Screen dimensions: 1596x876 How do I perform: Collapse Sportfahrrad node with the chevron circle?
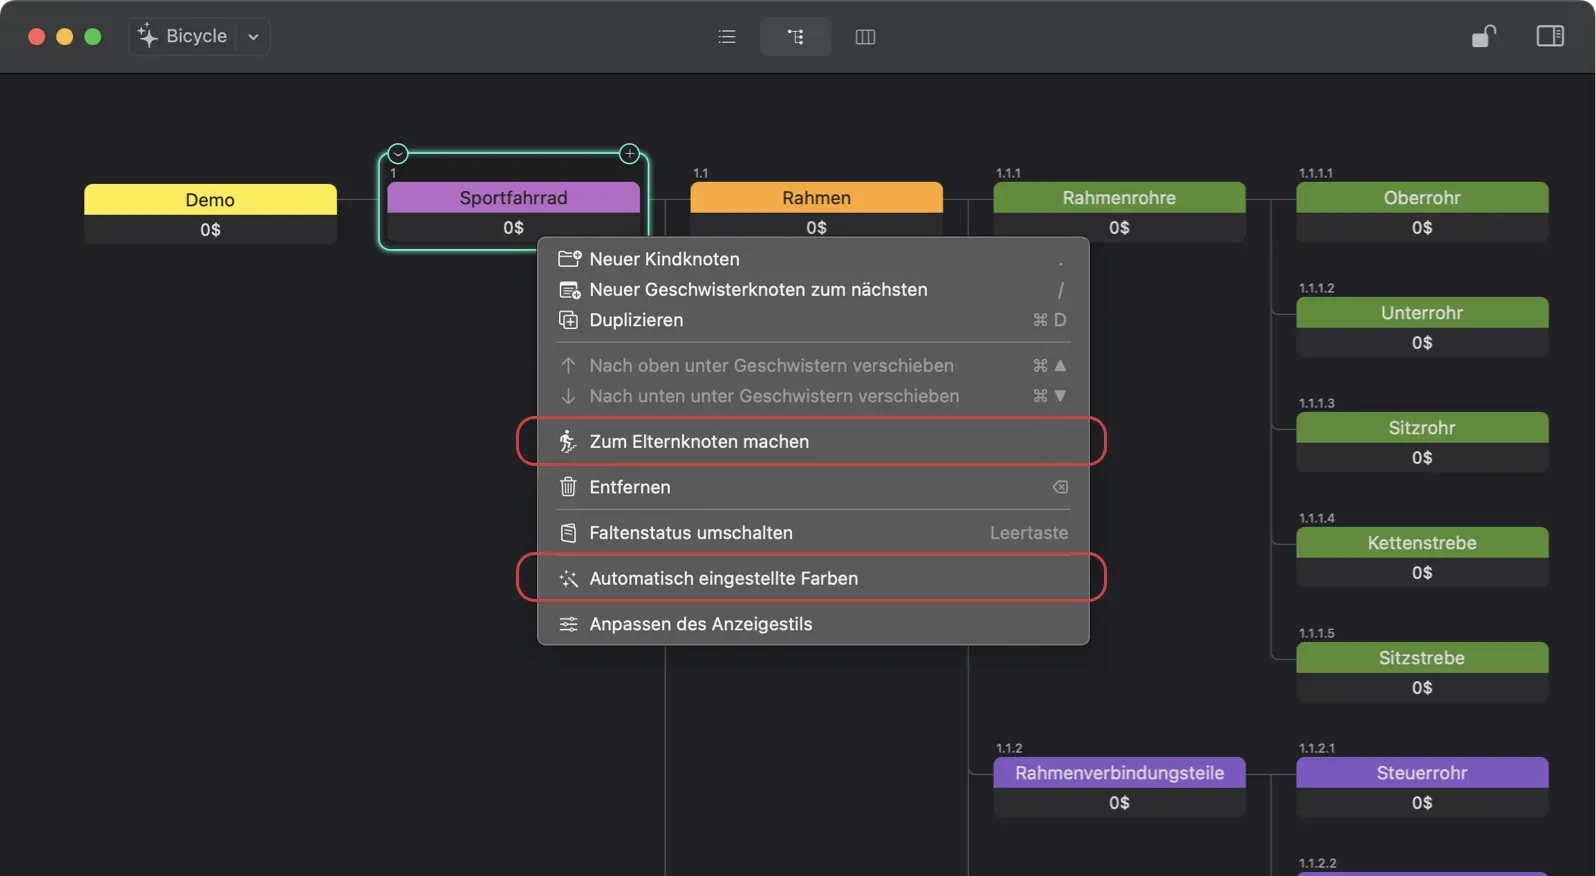(x=398, y=154)
